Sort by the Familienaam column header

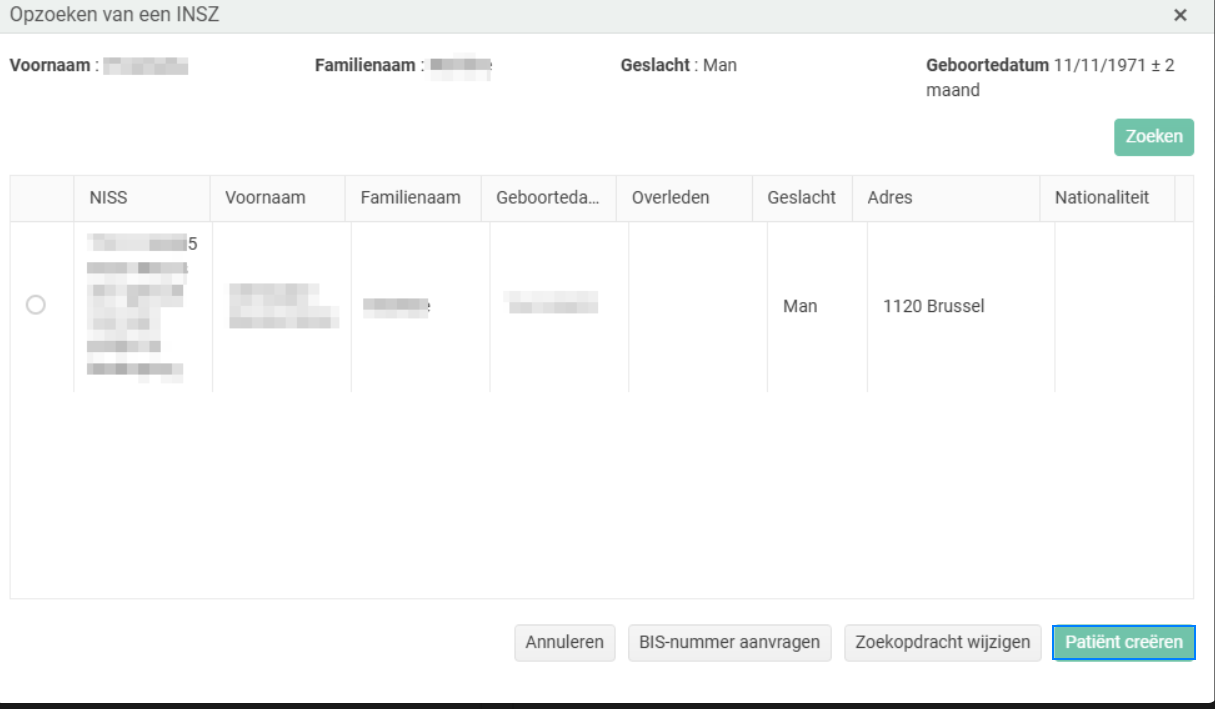coord(410,198)
